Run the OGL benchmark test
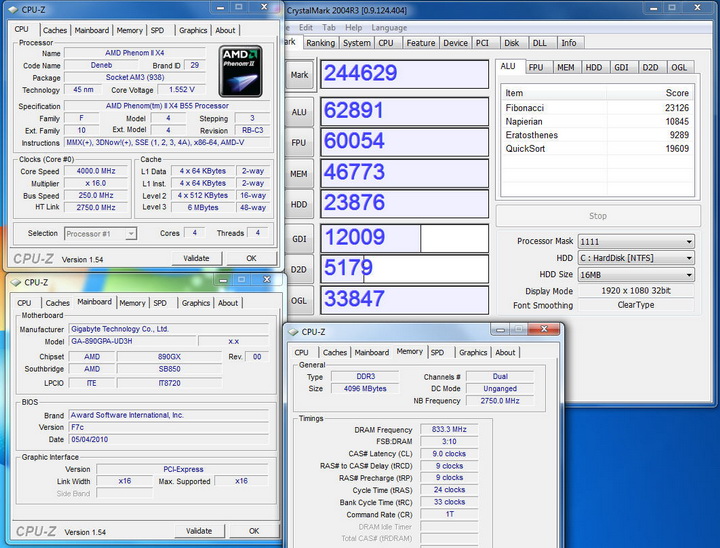This screenshot has width=720, height=548. (299, 299)
